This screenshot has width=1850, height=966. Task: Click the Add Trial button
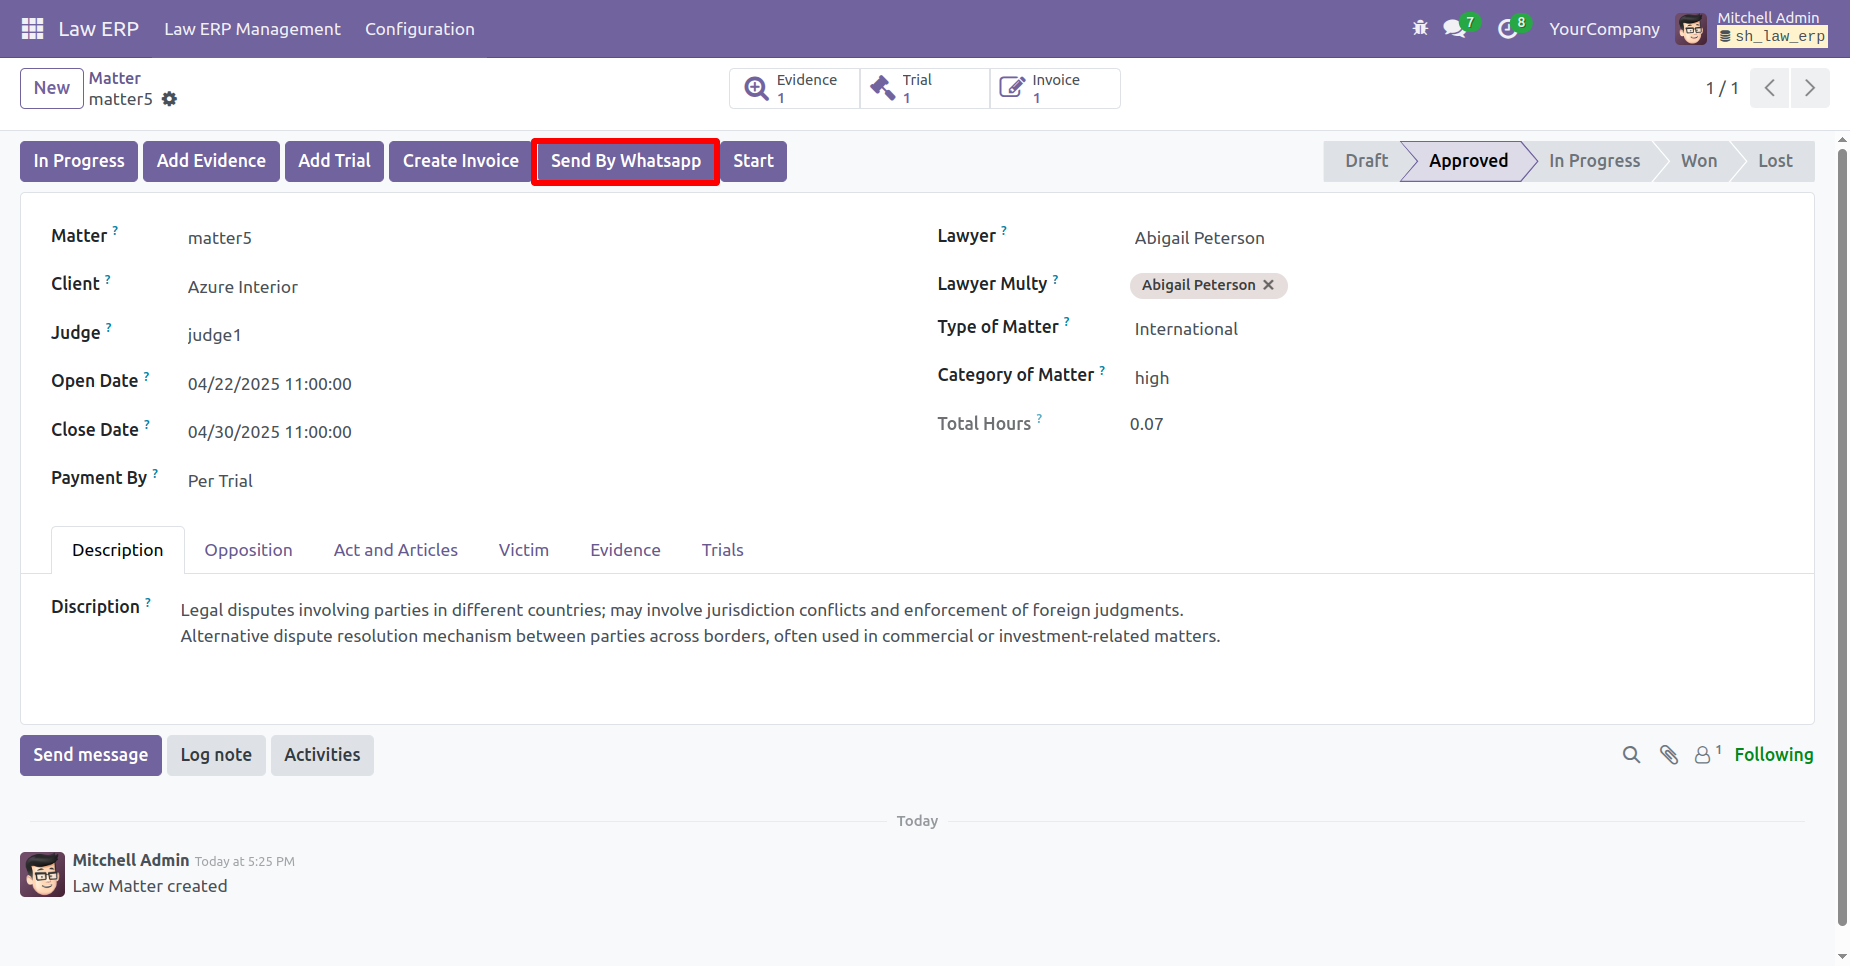pos(334,161)
